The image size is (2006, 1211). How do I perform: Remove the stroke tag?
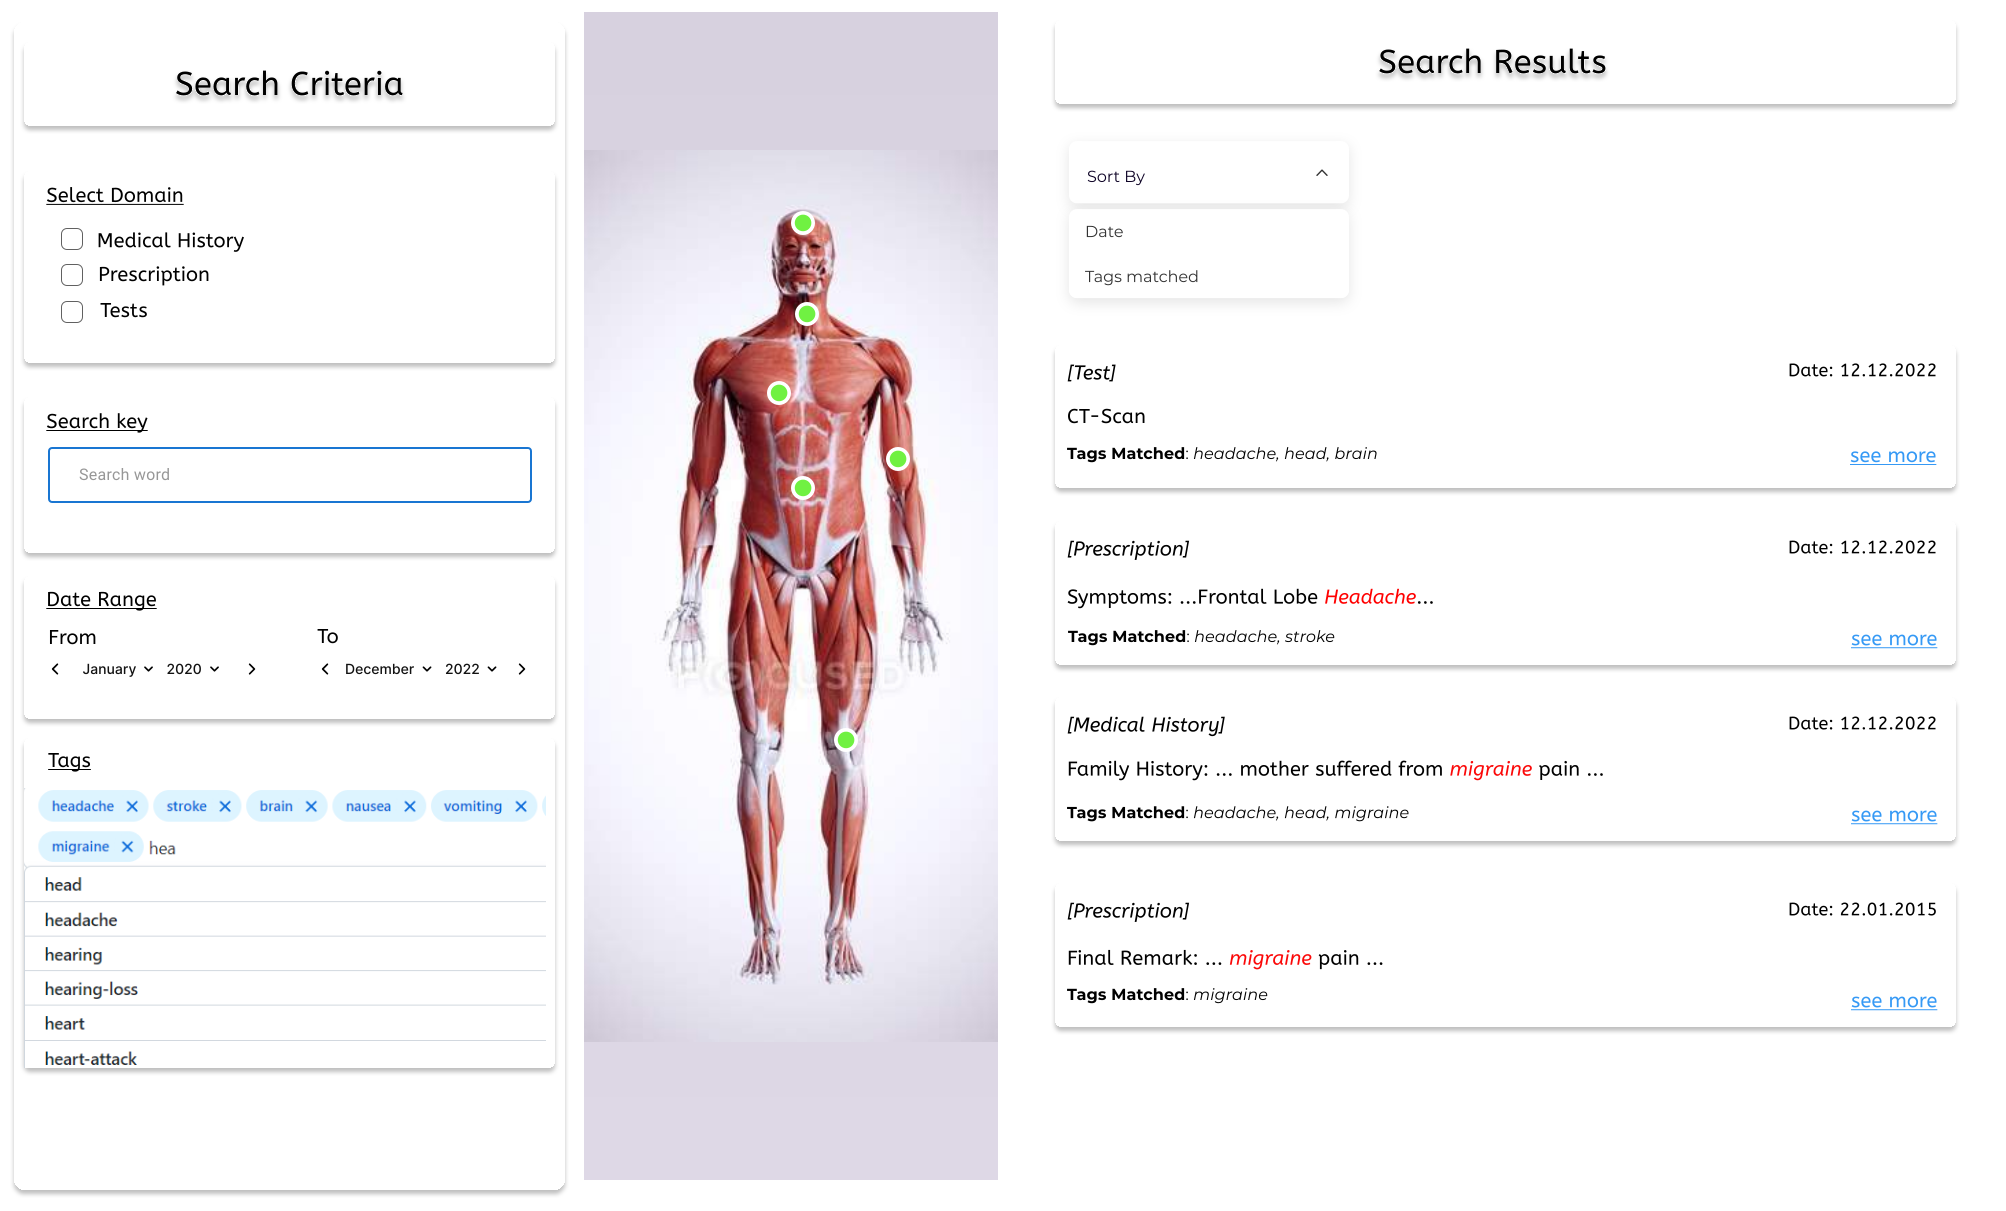click(225, 806)
